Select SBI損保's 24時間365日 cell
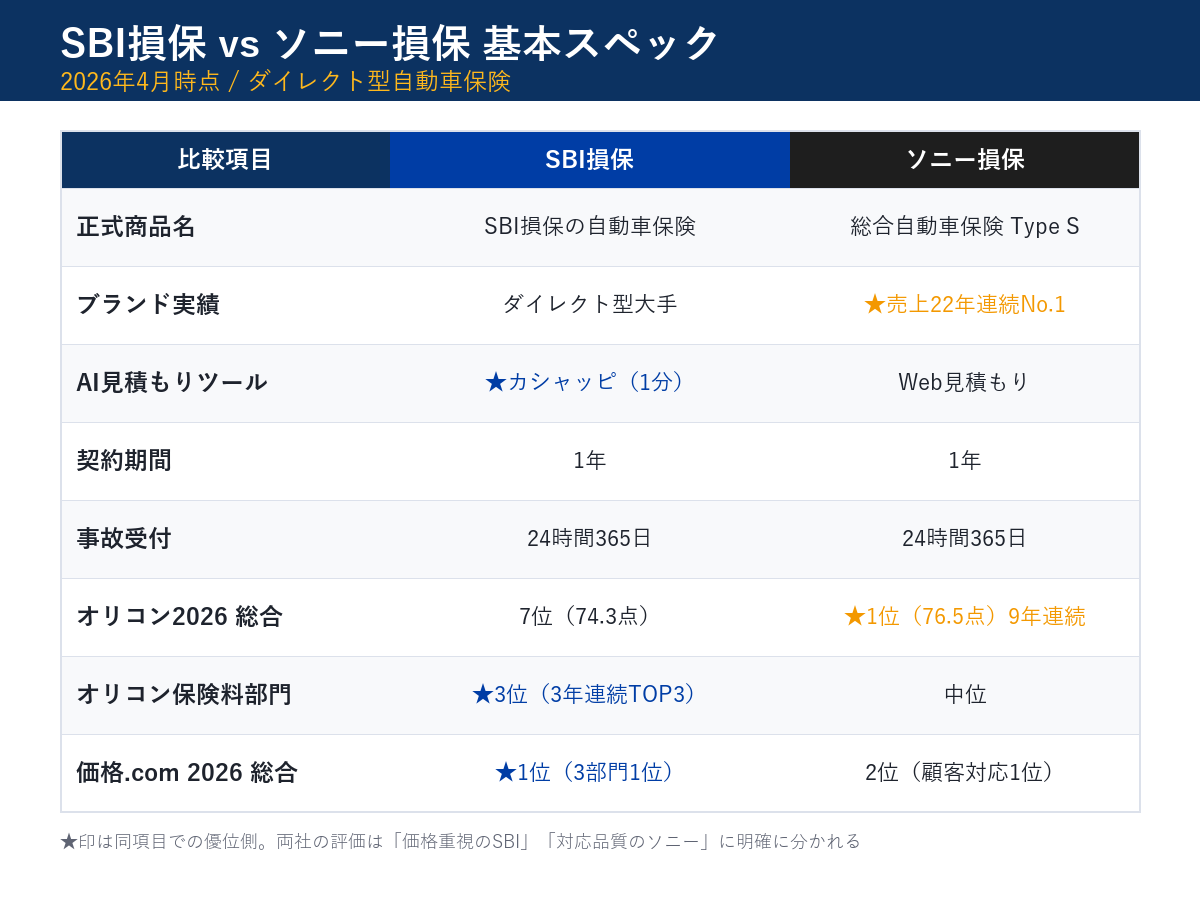 pyautogui.click(x=589, y=538)
